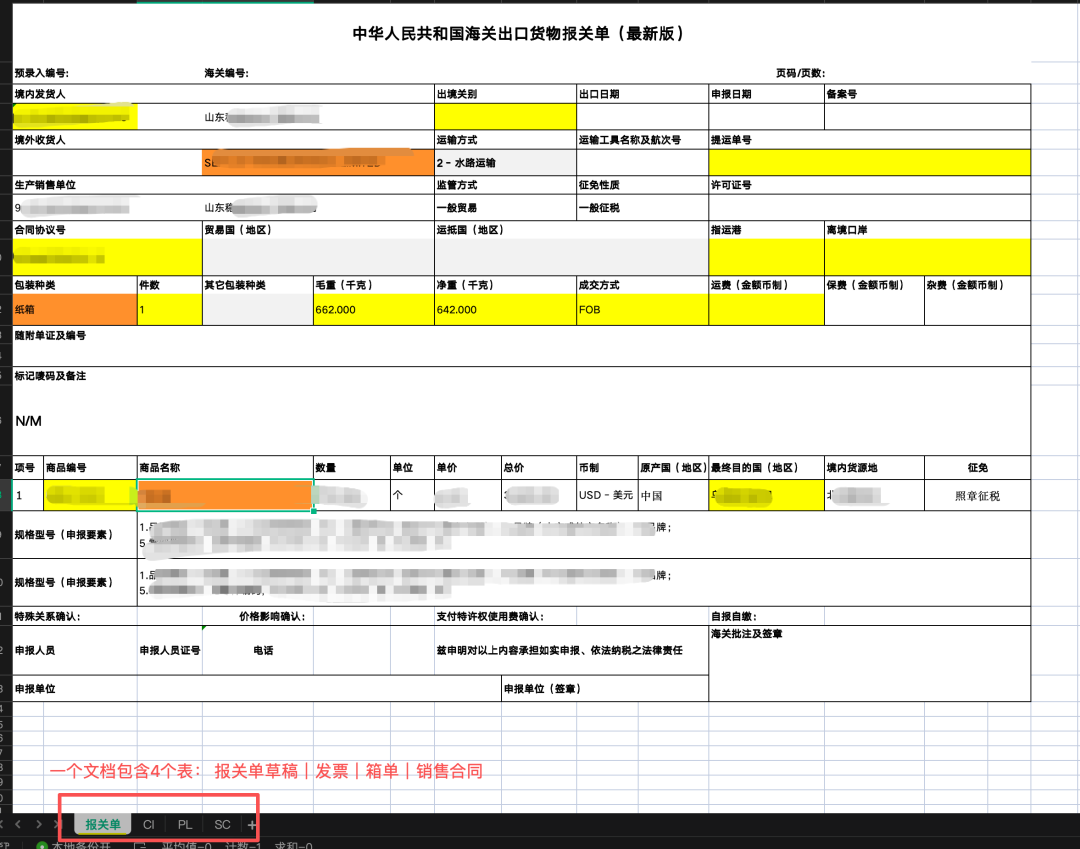1080x849 pixels.
Task: Select the 境内货源地 column header
Action: pyautogui.click(x=874, y=468)
